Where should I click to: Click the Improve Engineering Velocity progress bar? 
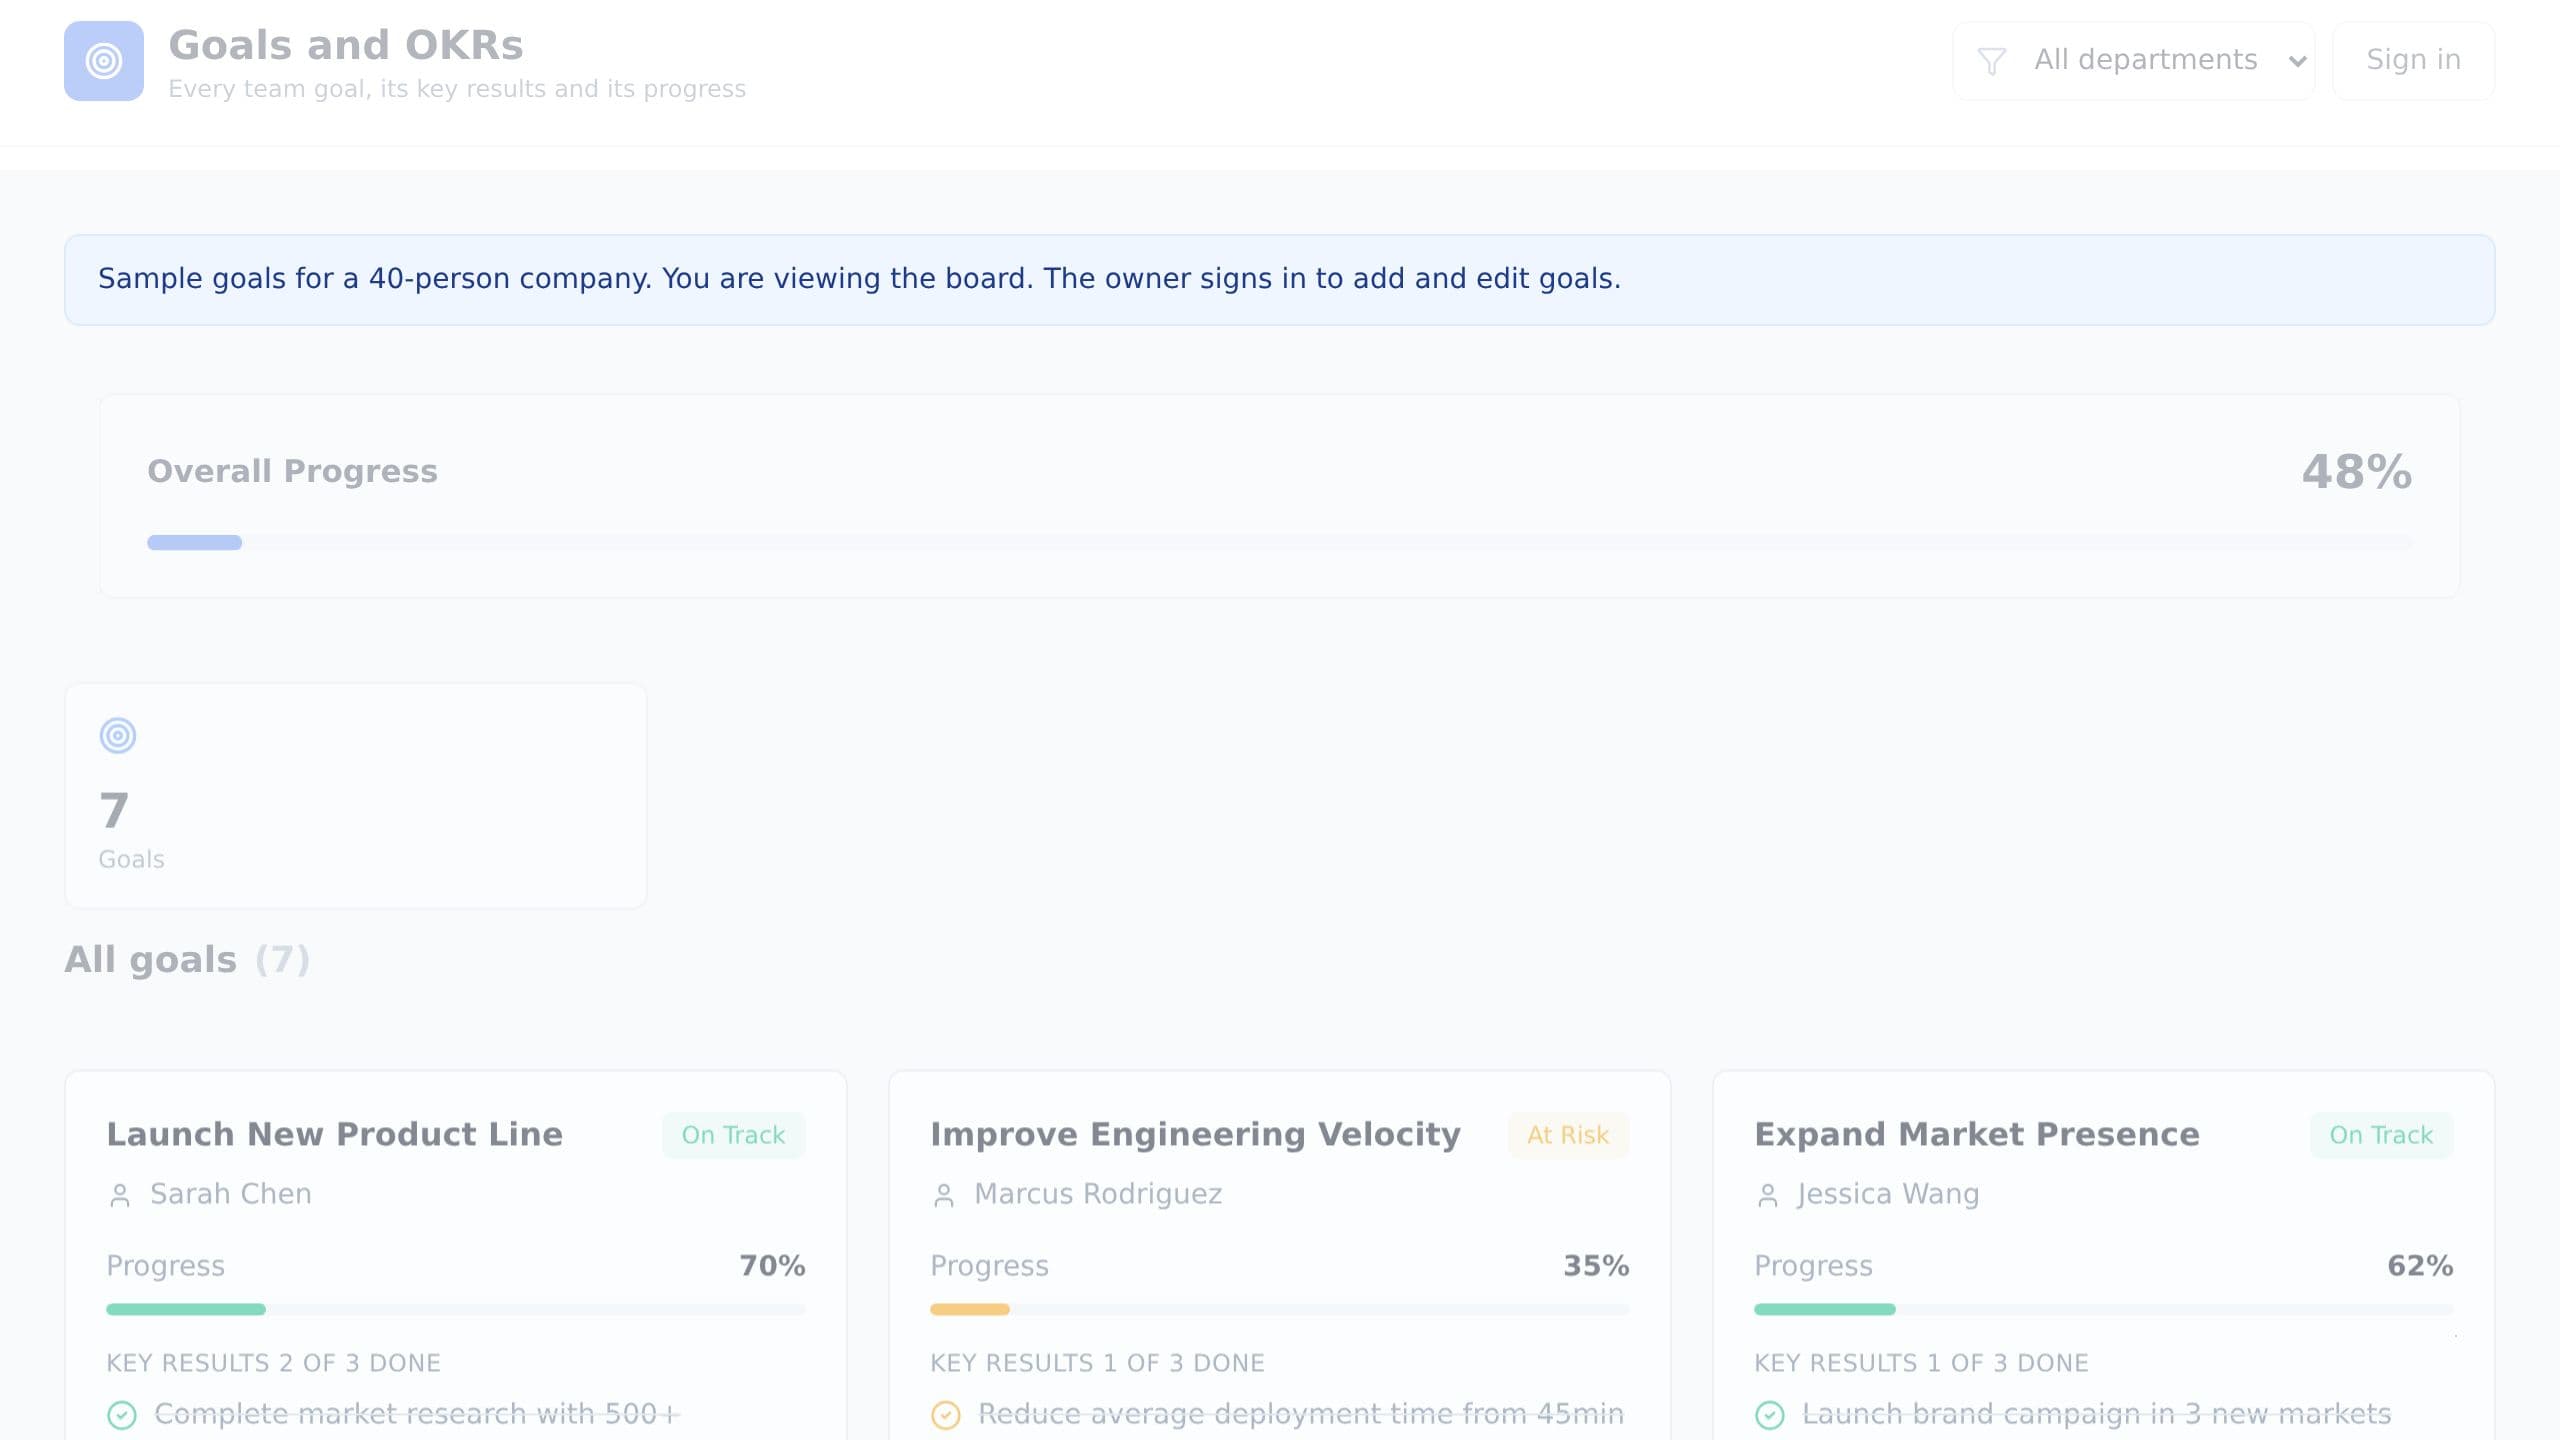coord(1280,1309)
